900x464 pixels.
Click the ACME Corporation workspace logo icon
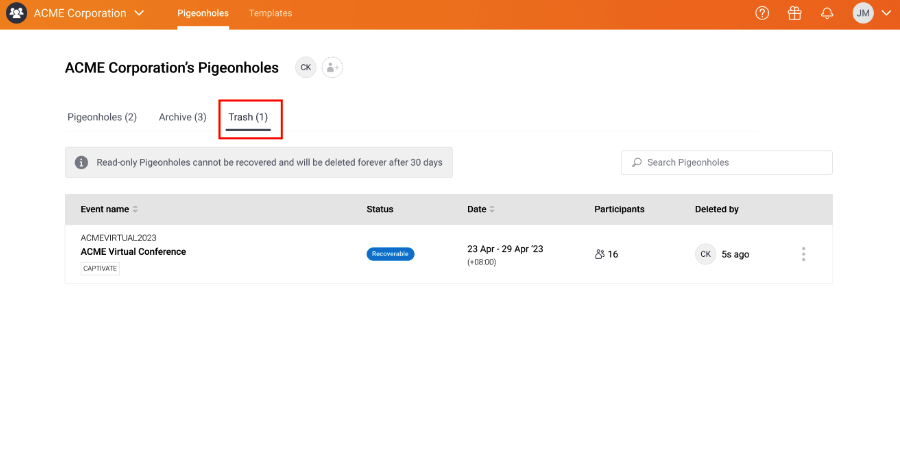pyautogui.click(x=16, y=13)
